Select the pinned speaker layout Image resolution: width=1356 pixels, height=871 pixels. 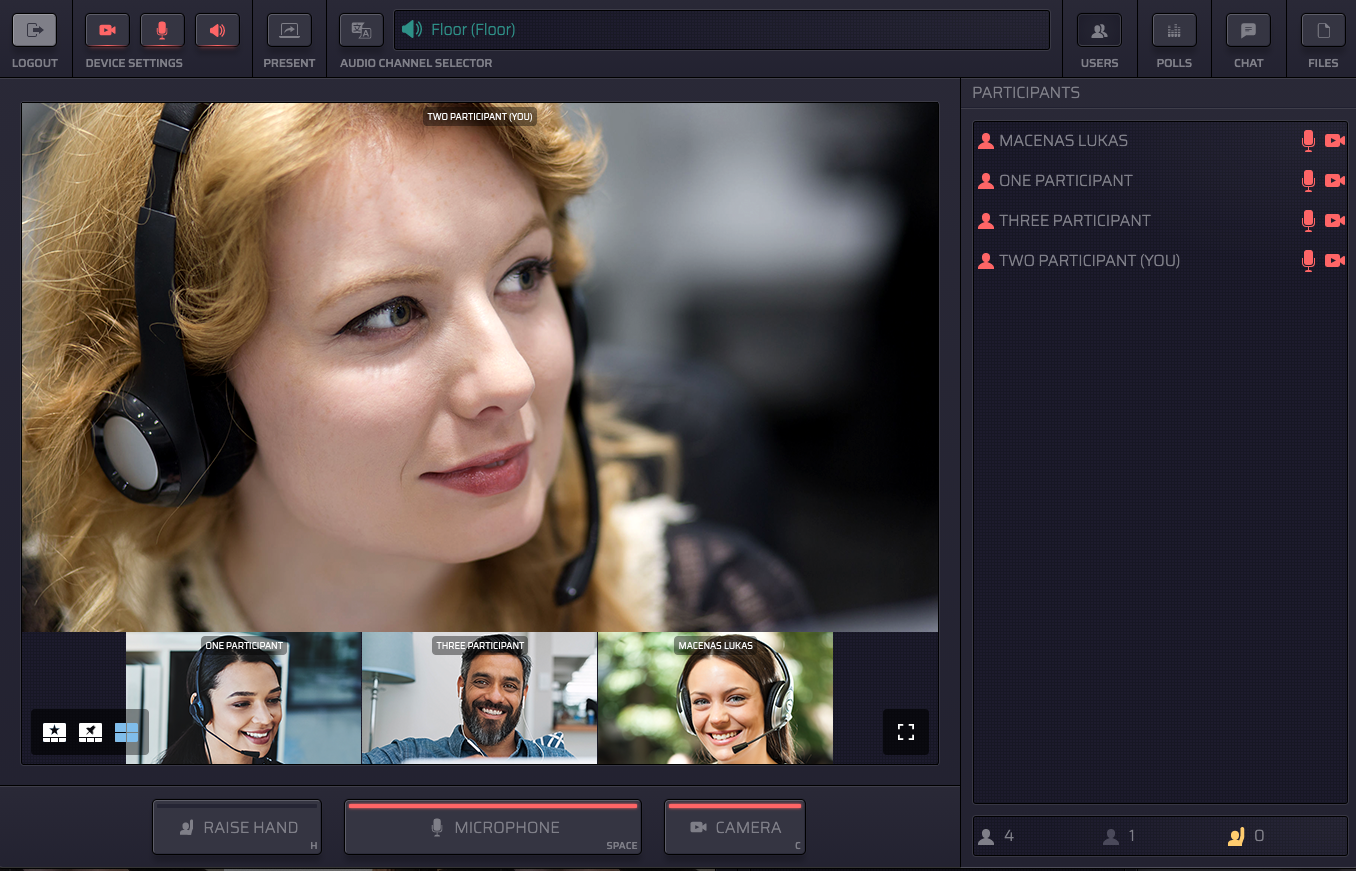point(90,732)
